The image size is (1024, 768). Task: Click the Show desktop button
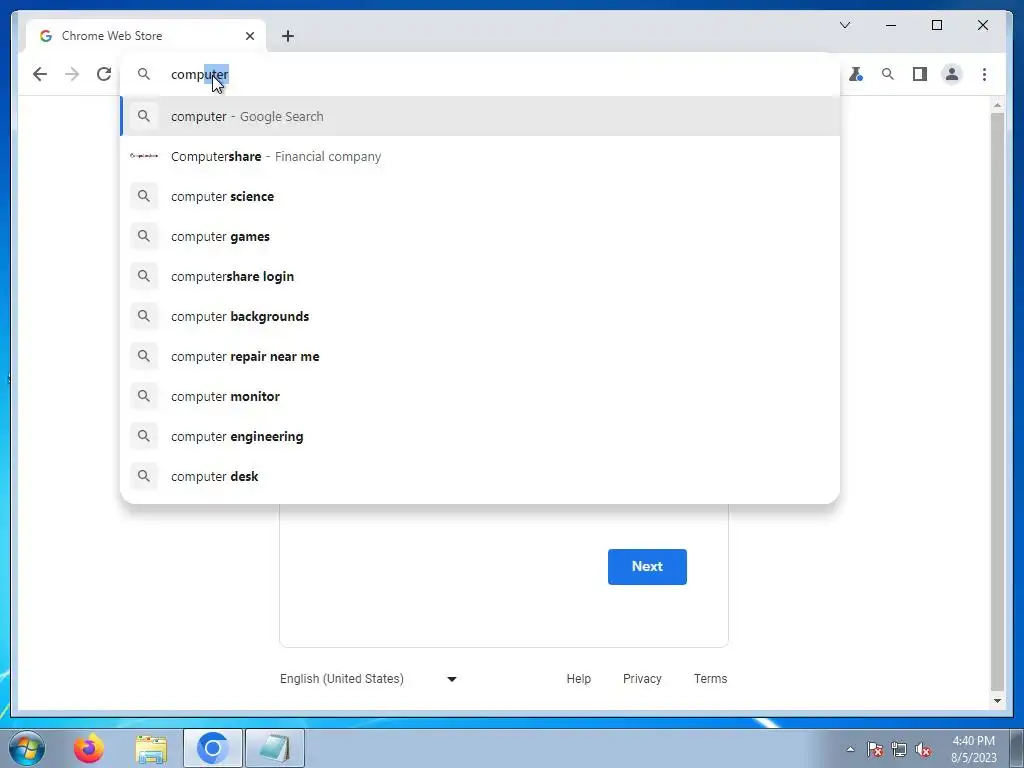pyautogui.click(x=1016, y=748)
